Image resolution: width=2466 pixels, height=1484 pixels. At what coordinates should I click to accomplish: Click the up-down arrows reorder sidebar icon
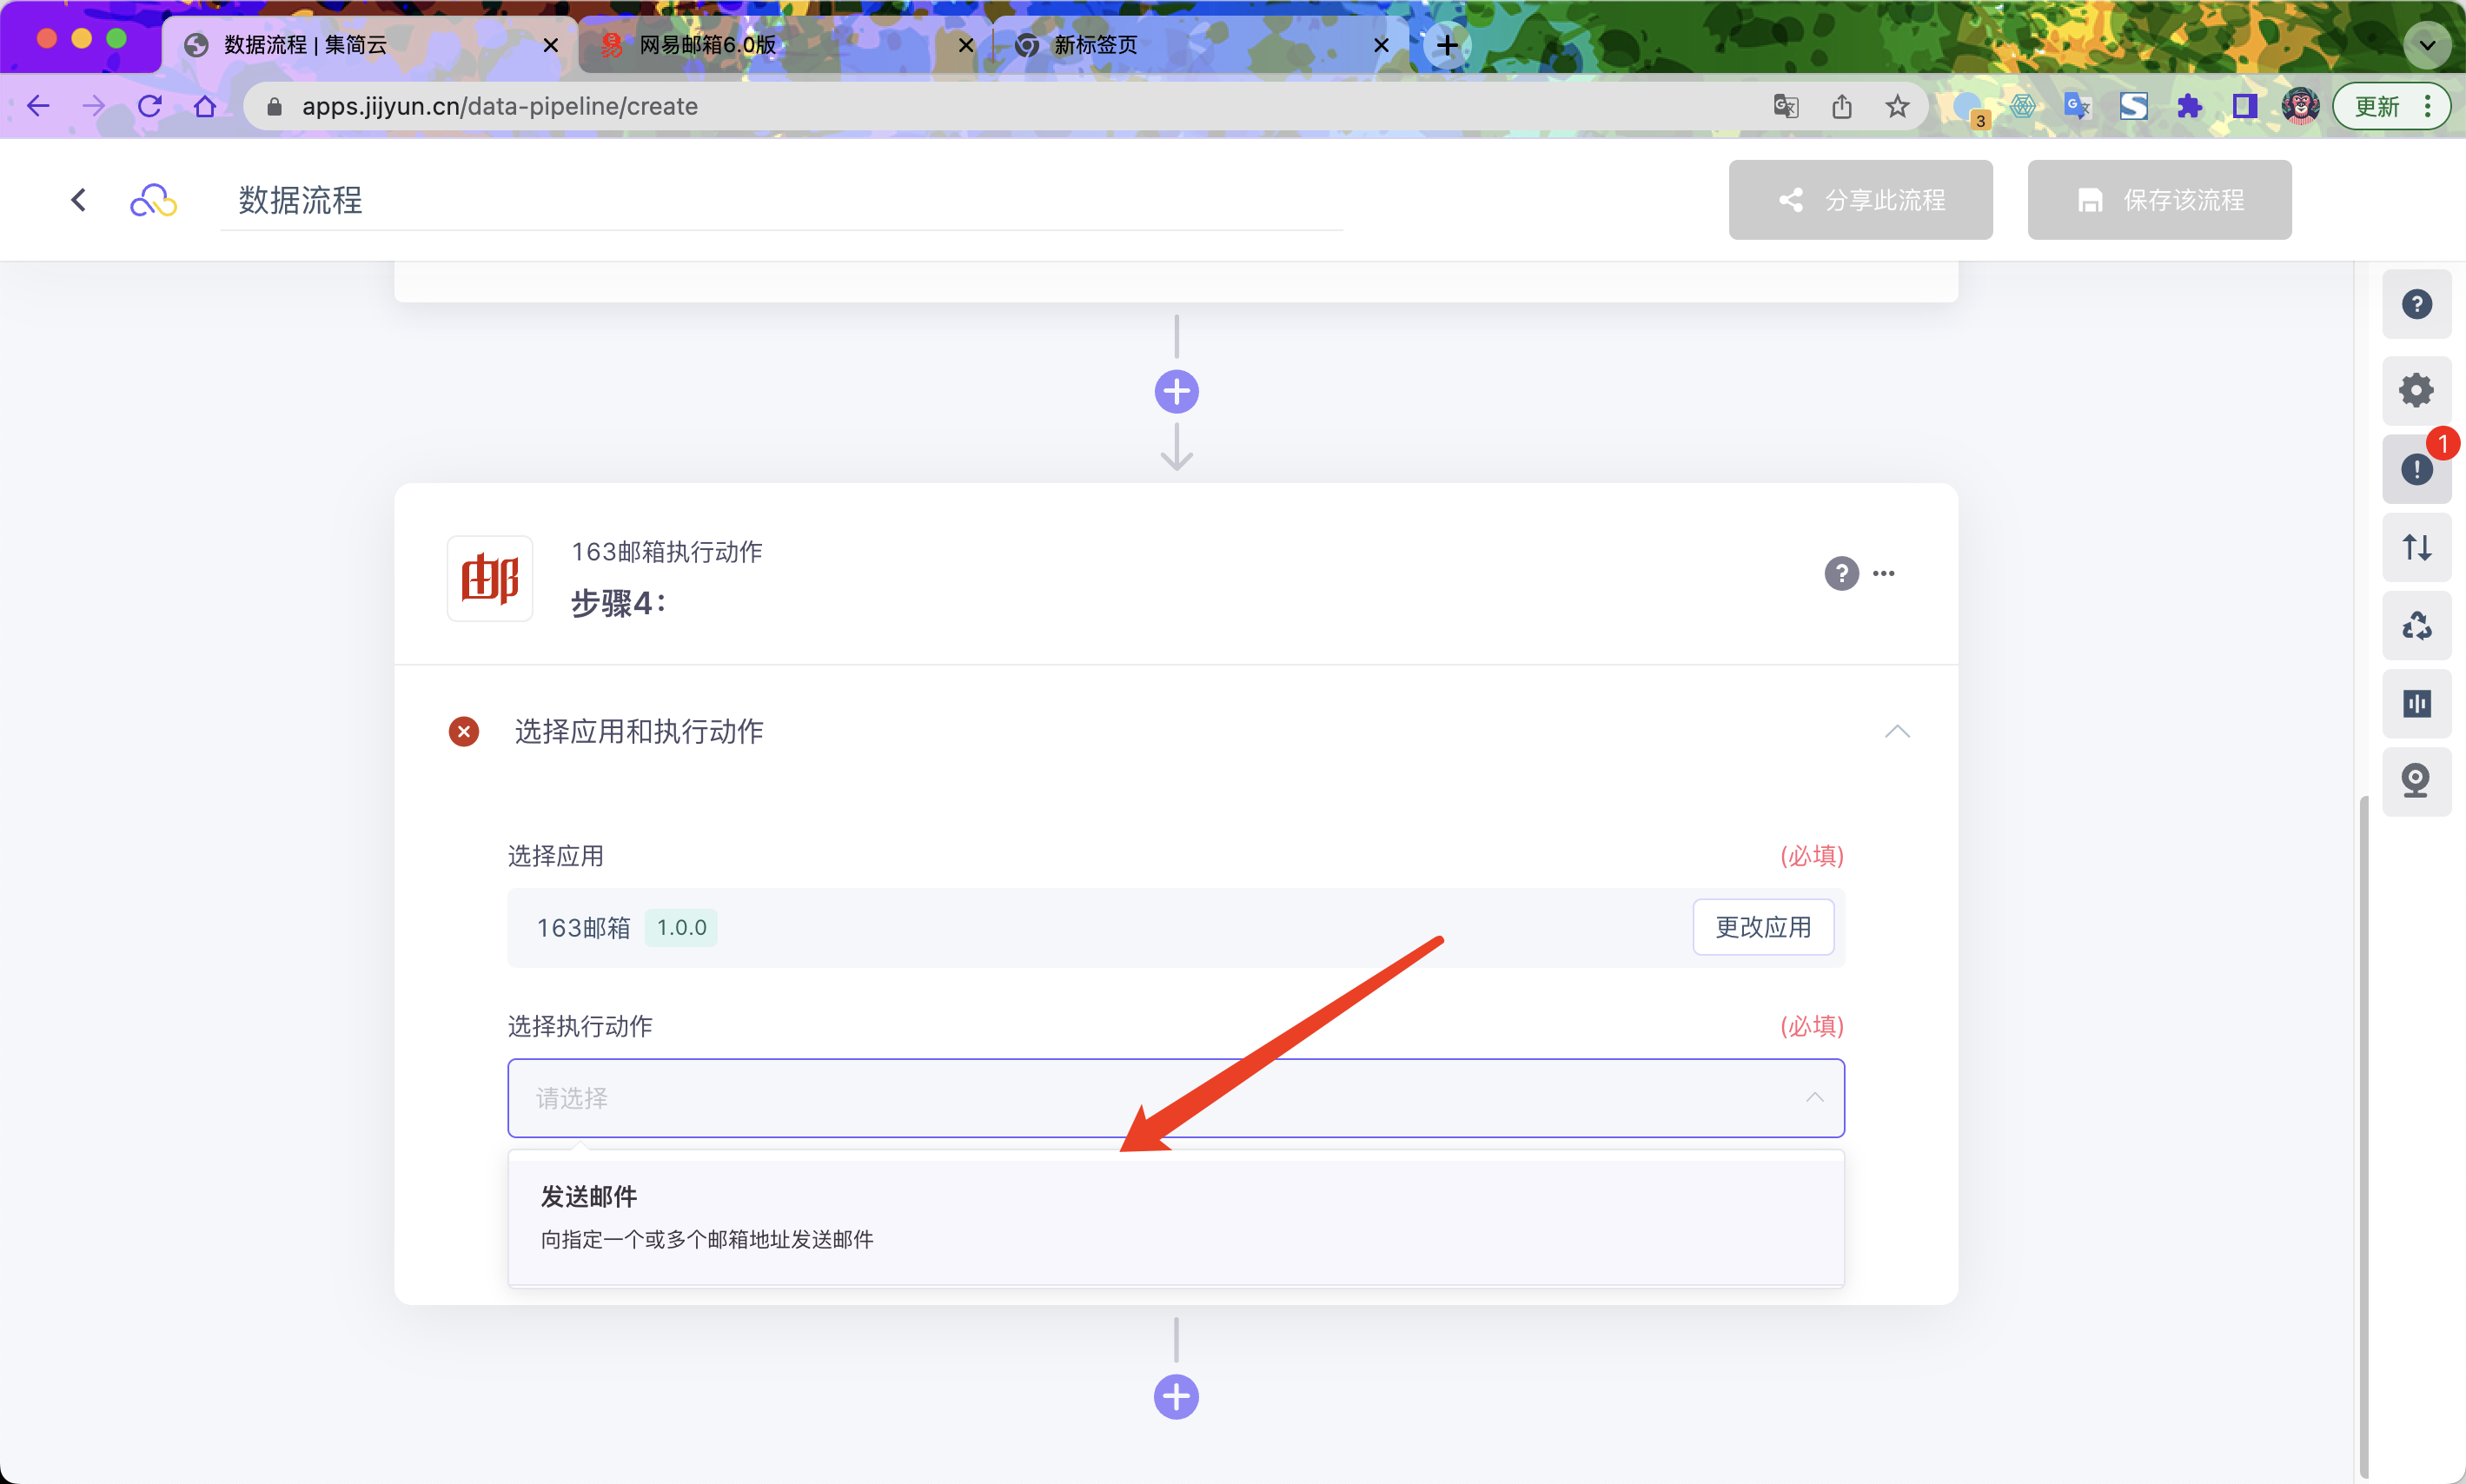pyautogui.click(x=2416, y=547)
